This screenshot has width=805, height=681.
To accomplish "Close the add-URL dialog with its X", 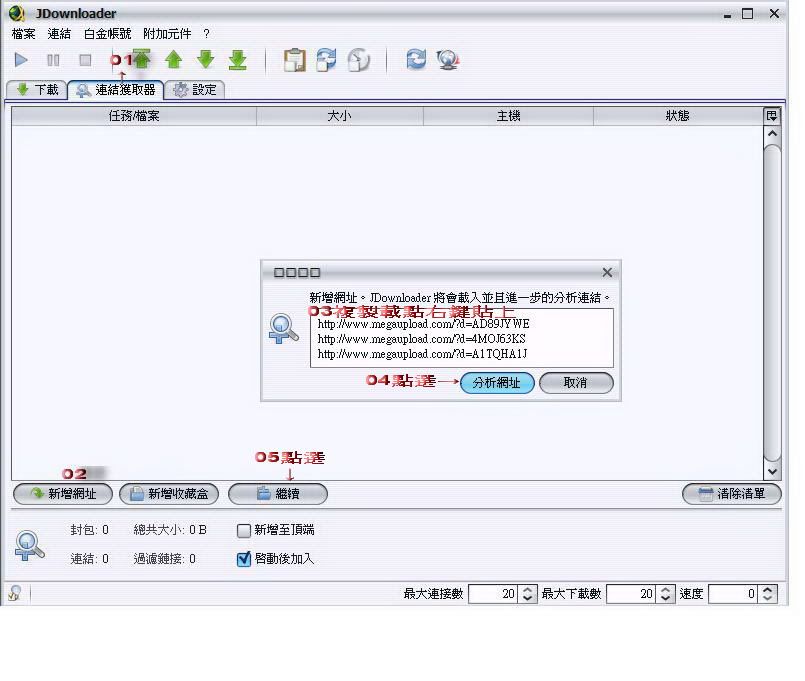I will click(x=607, y=272).
